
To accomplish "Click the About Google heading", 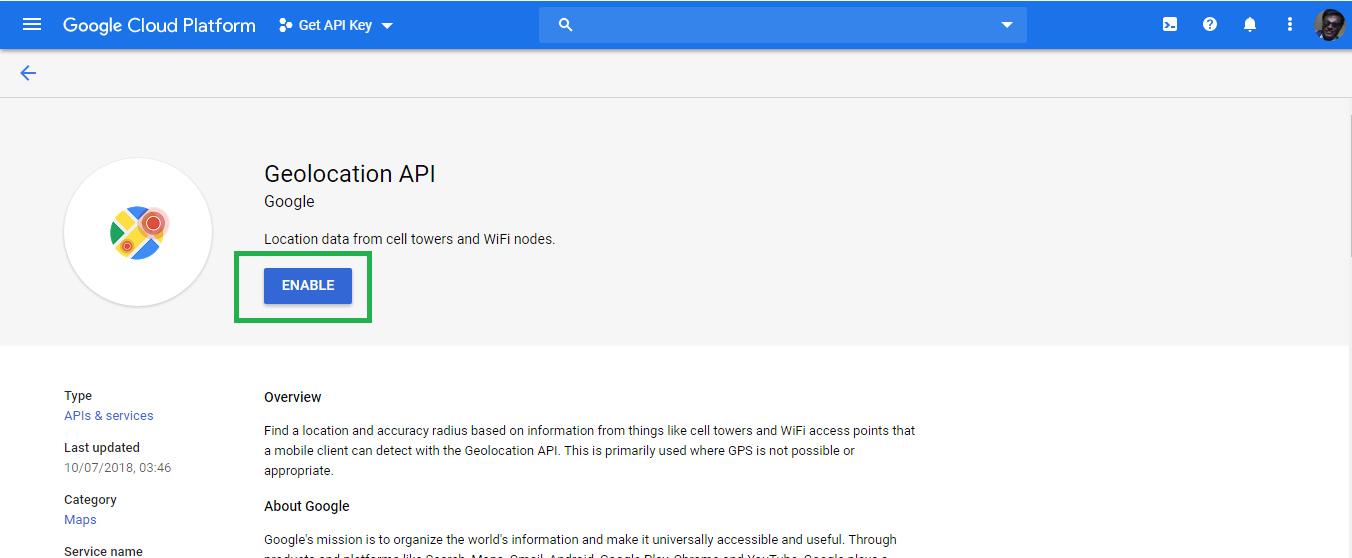I will [x=307, y=506].
